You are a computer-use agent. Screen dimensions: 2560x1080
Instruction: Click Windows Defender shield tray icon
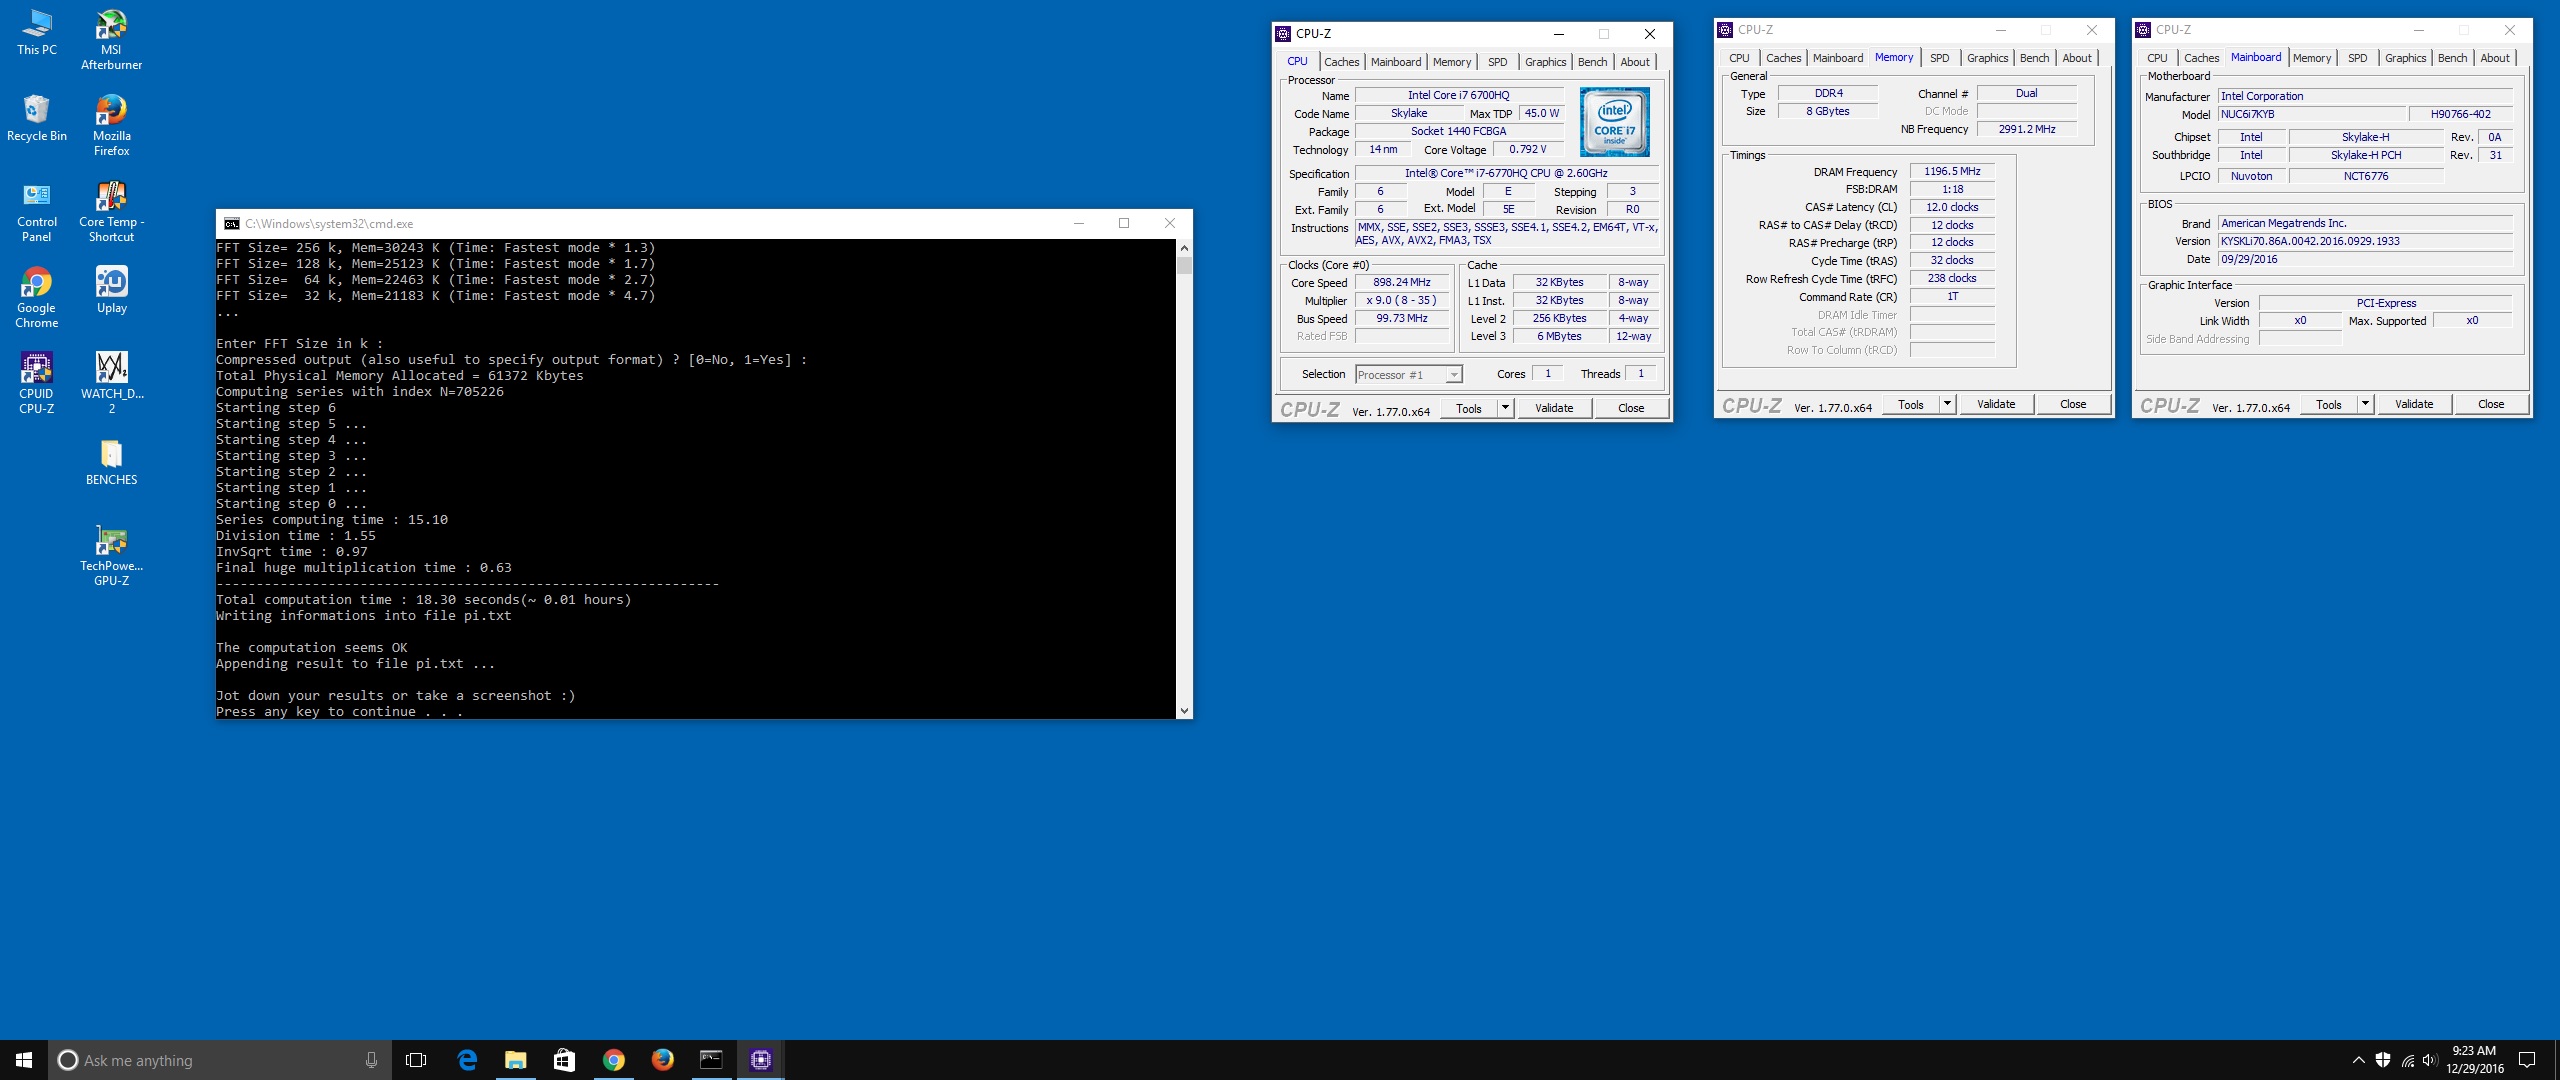[x=2383, y=1060]
